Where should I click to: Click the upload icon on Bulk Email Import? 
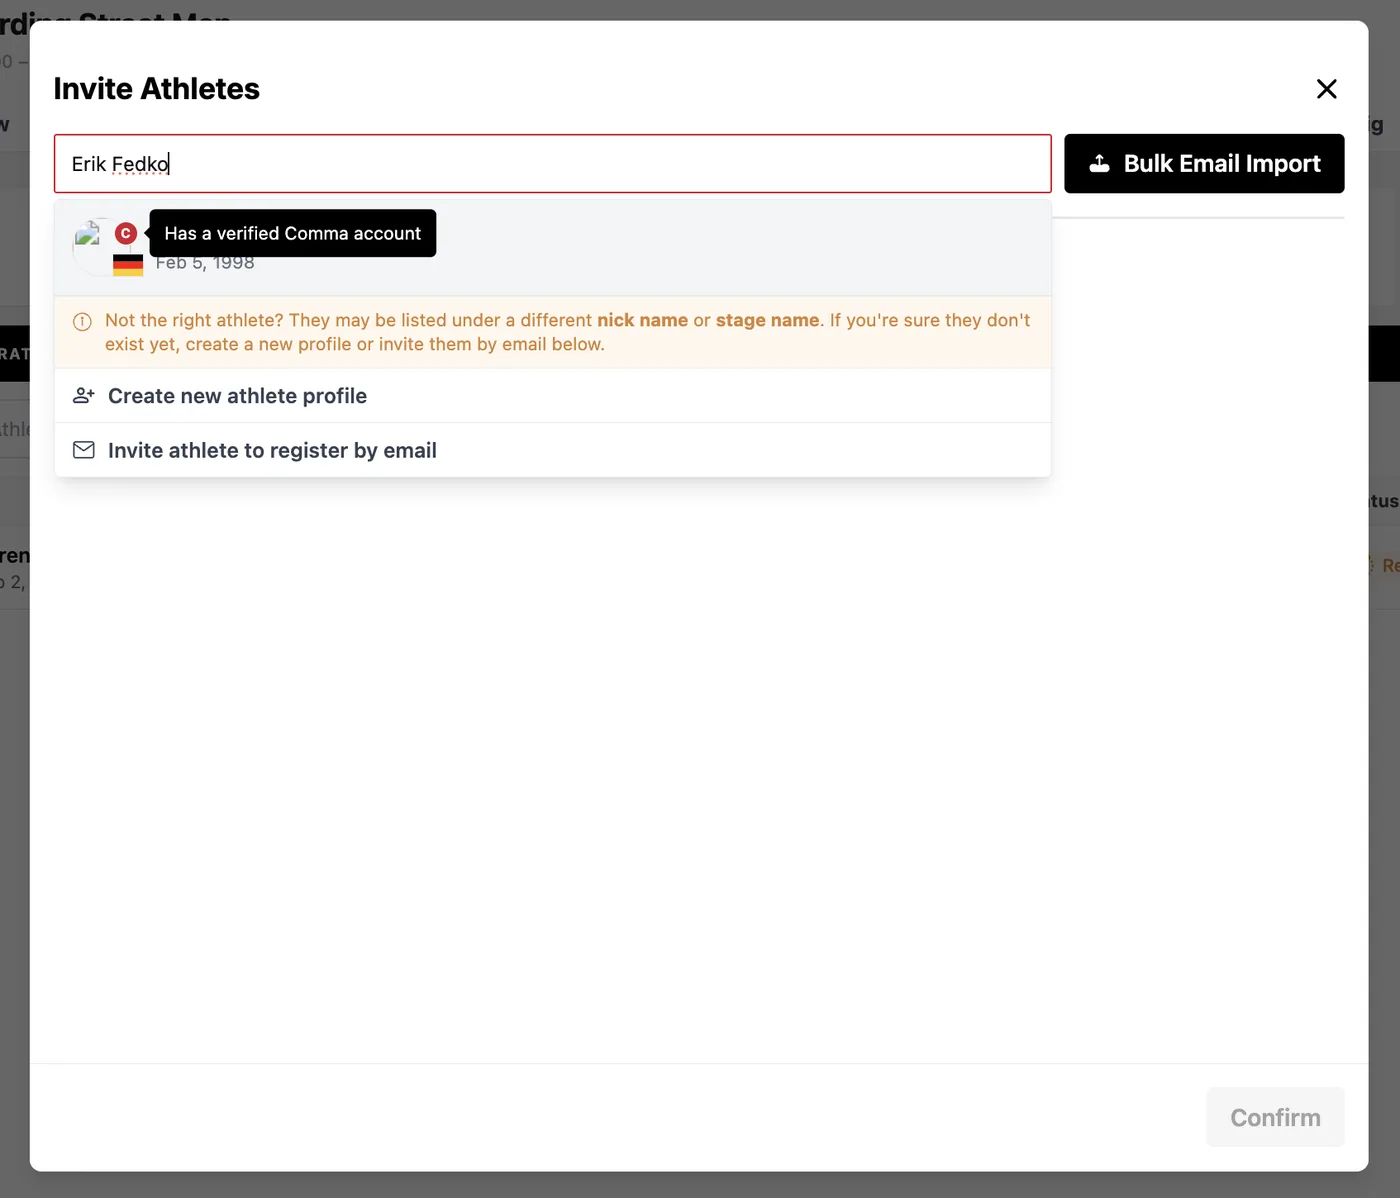coord(1099,164)
